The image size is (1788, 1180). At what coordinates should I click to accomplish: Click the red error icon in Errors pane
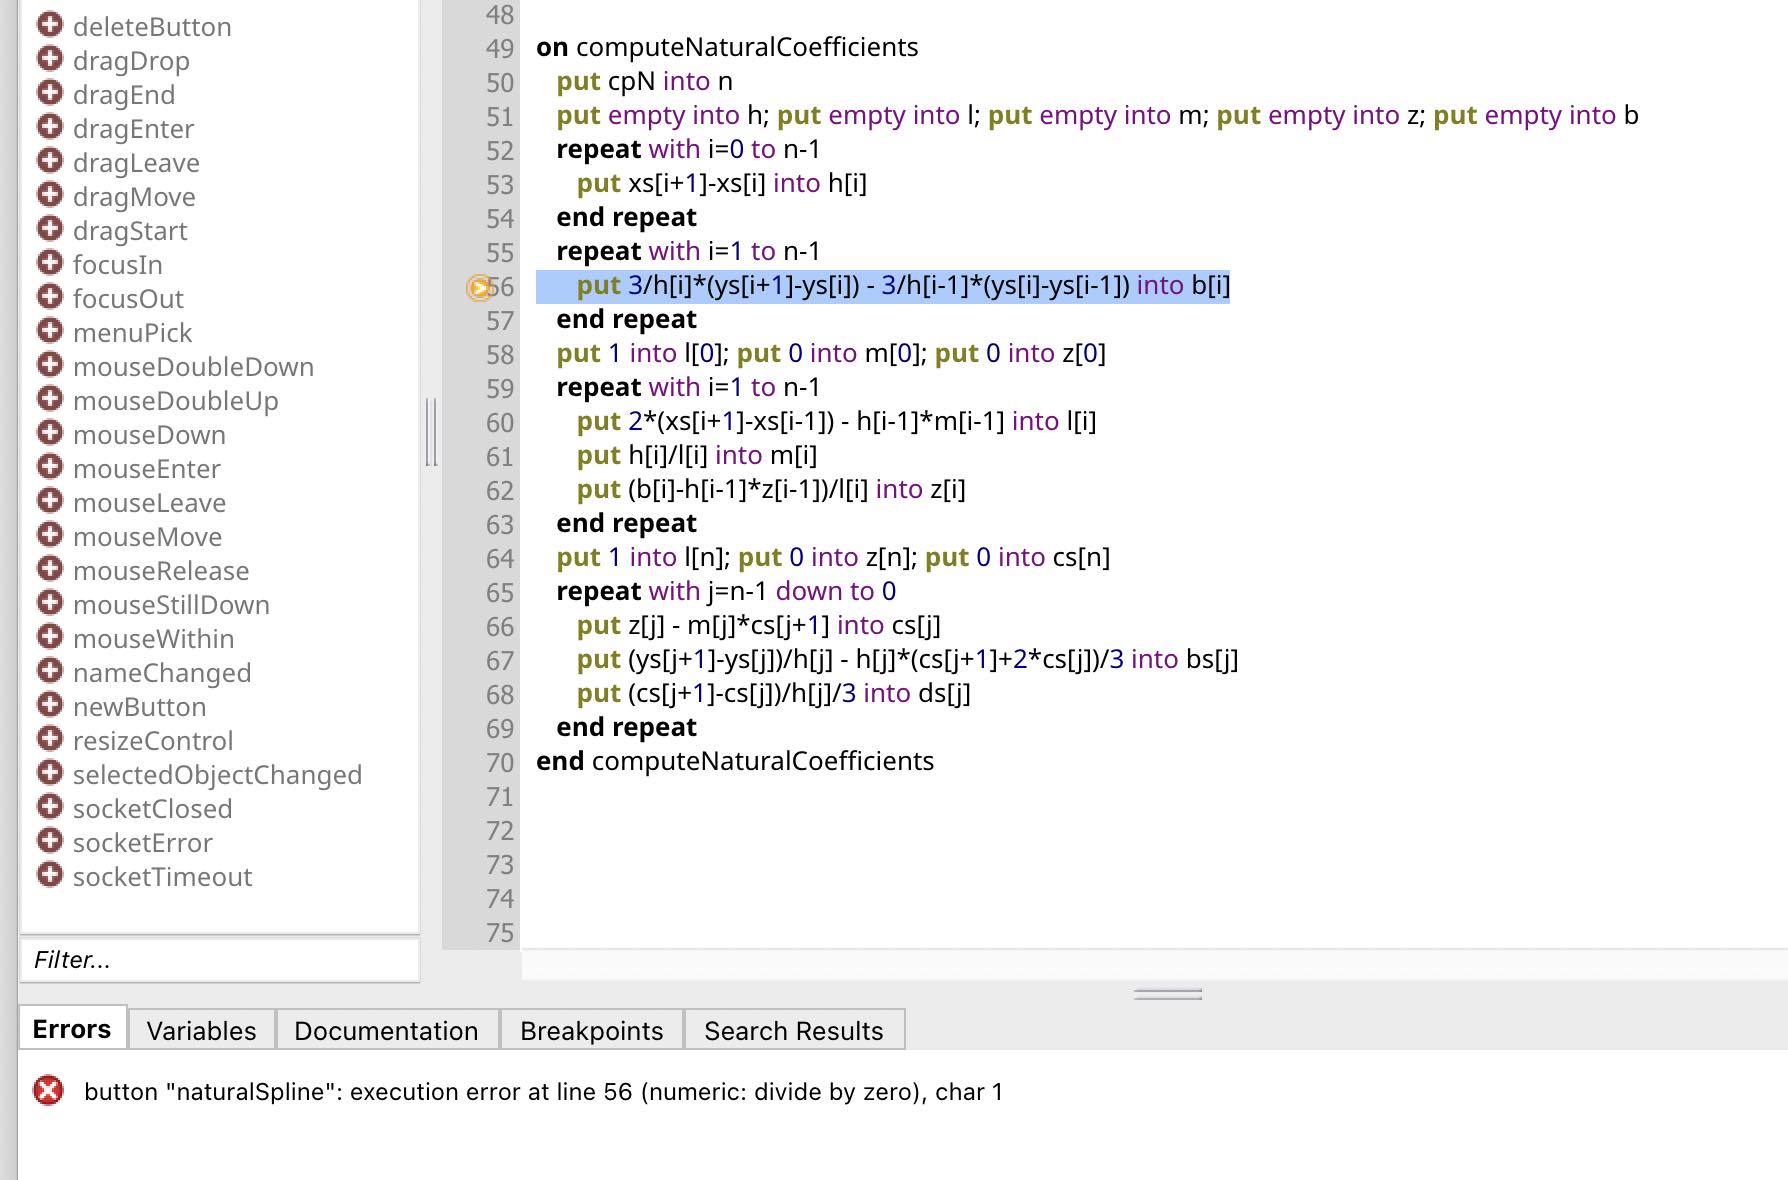[48, 1090]
